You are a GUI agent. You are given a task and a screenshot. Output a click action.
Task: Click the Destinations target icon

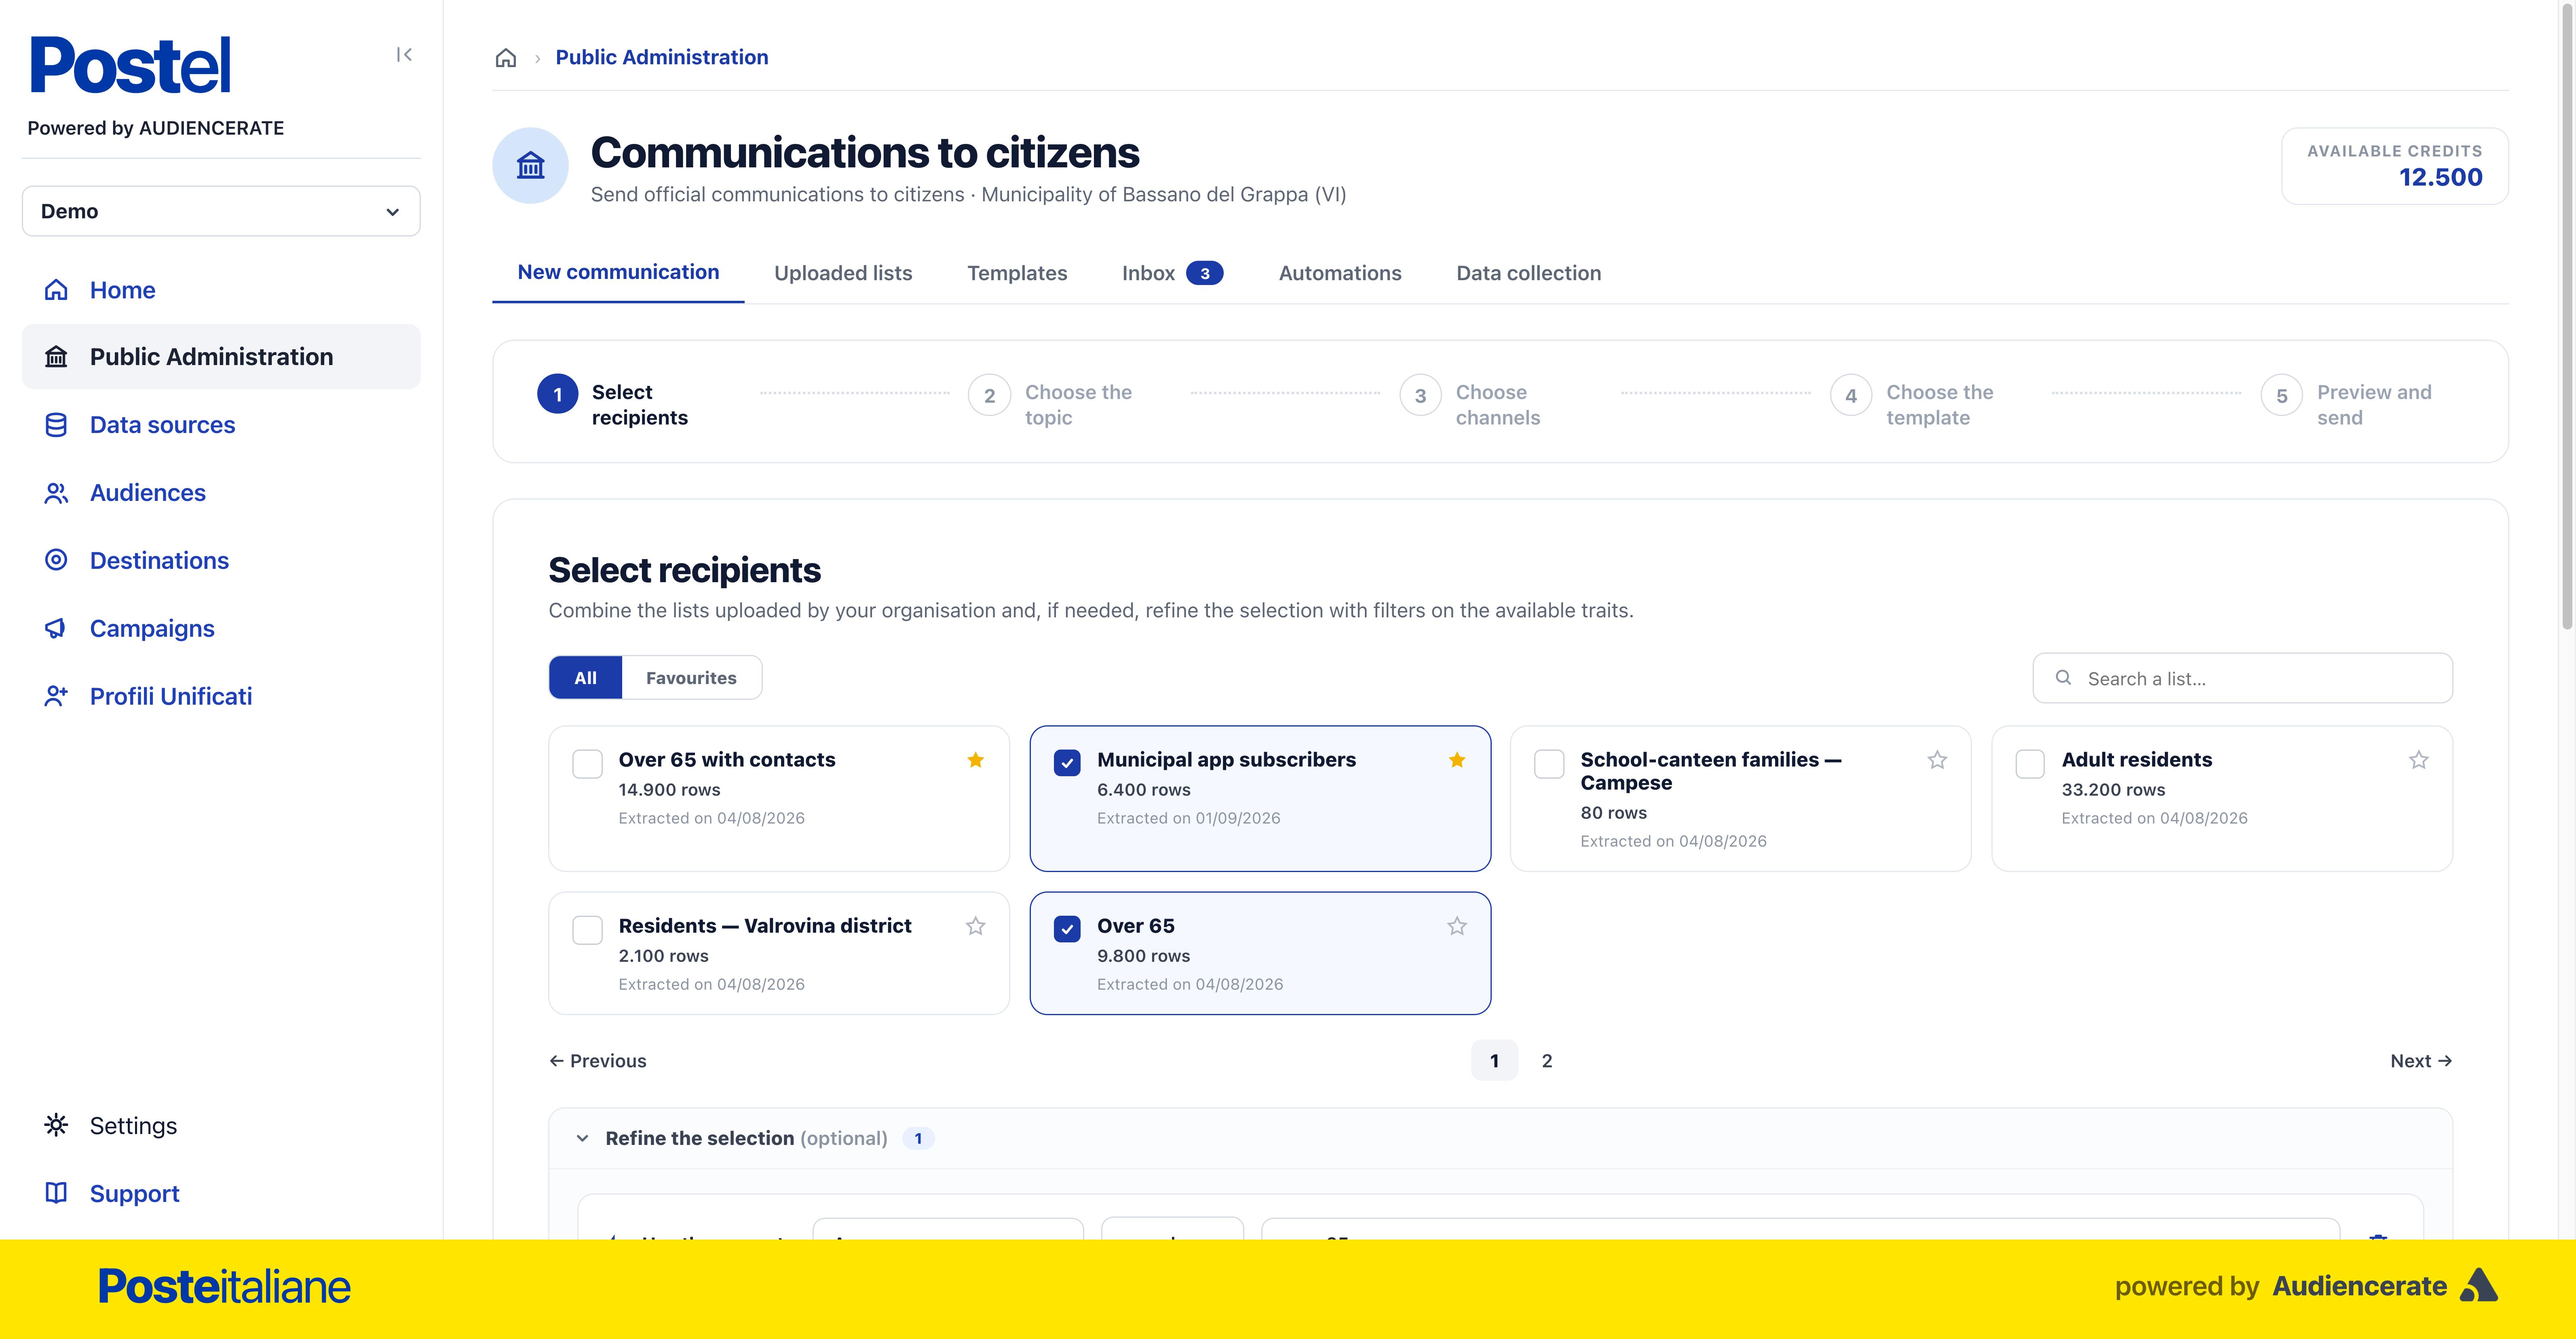[x=56, y=560]
